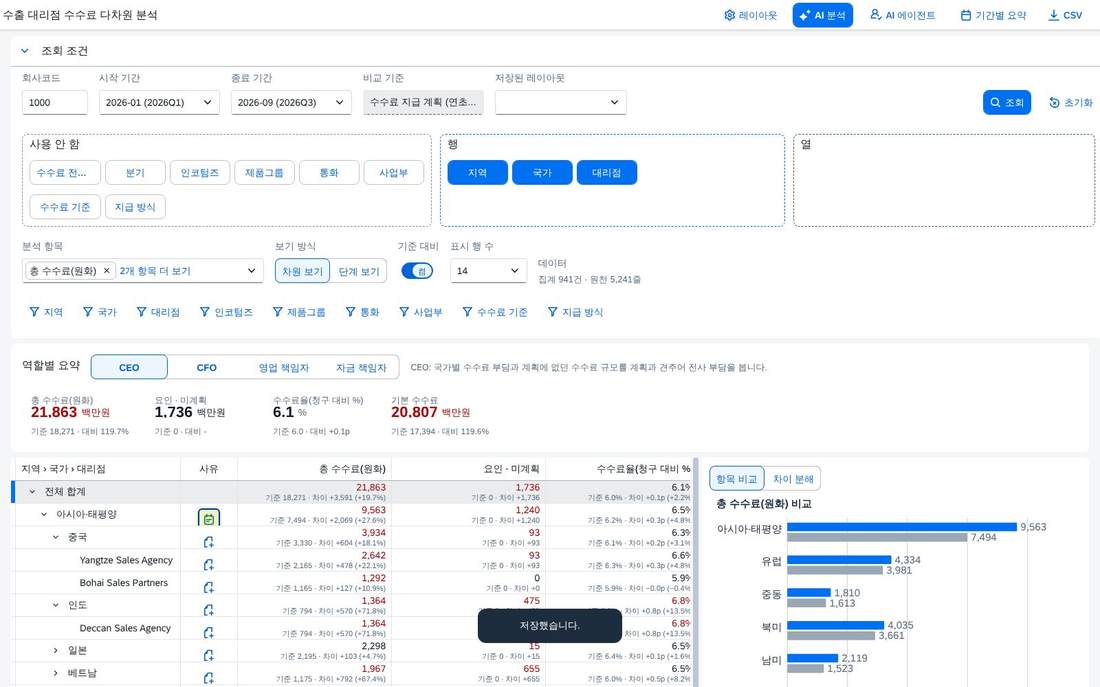1100x687 pixels.
Task: Select the 사업부 unused chip
Action: click(x=394, y=173)
